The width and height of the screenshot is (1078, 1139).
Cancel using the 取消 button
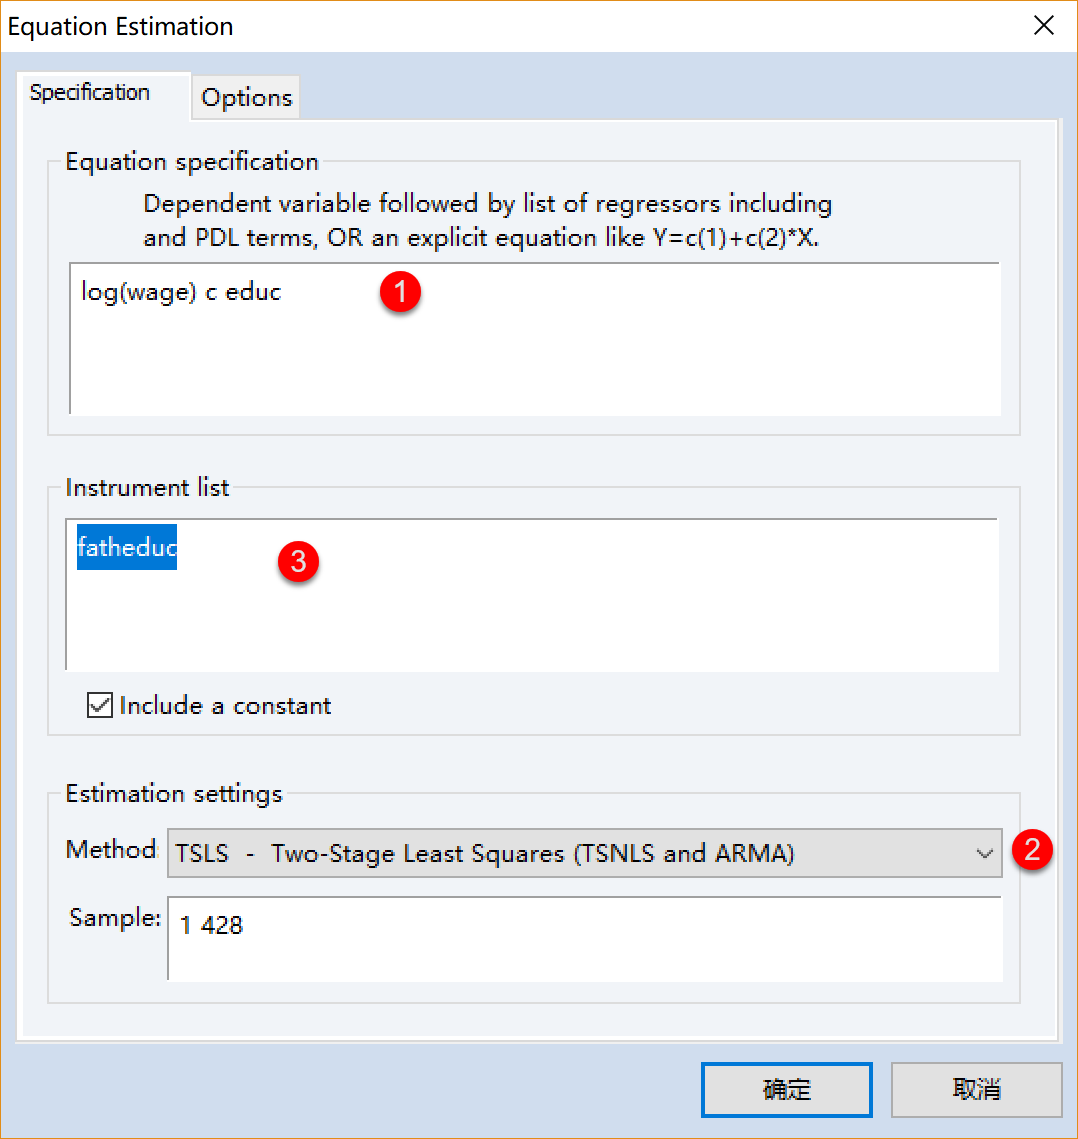click(x=976, y=1089)
